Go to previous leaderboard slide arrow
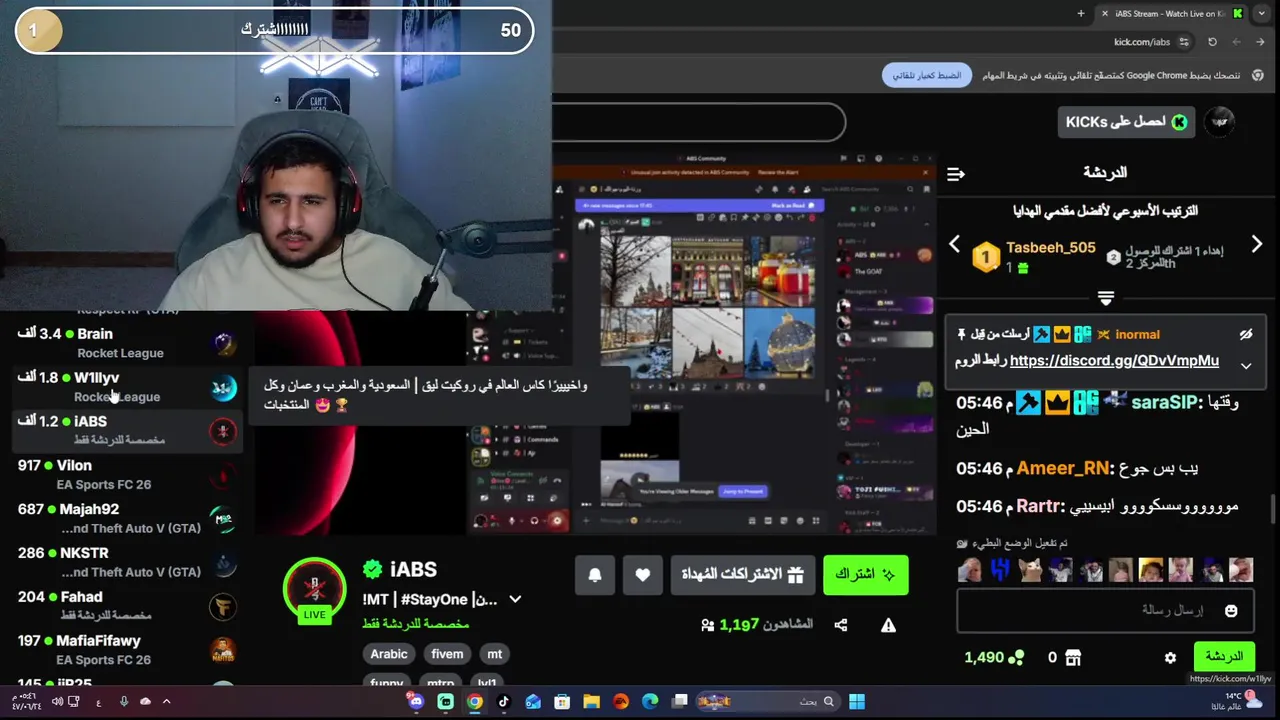Image resolution: width=1280 pixels, height=720 pixels. (954, 244)
